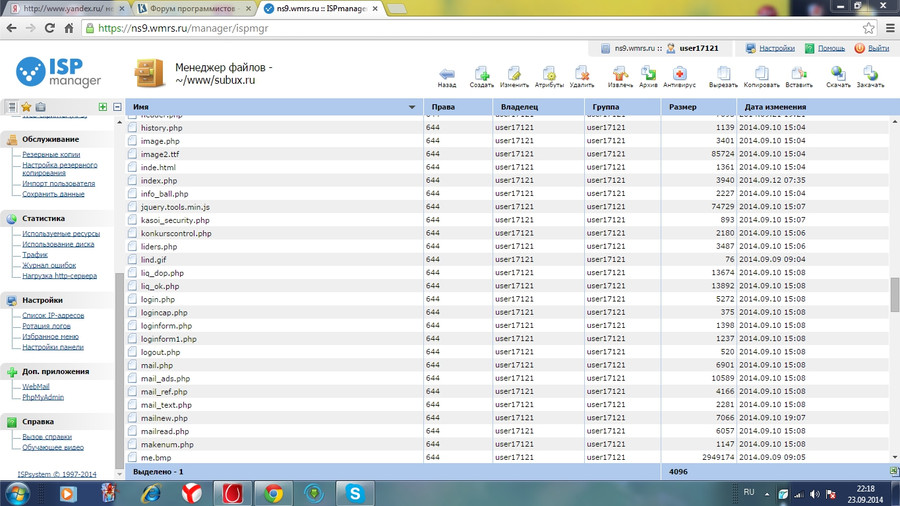This screenshot has width=900, height=506.
Task: Select checkbox for mail.php
Action: point(133,365)
